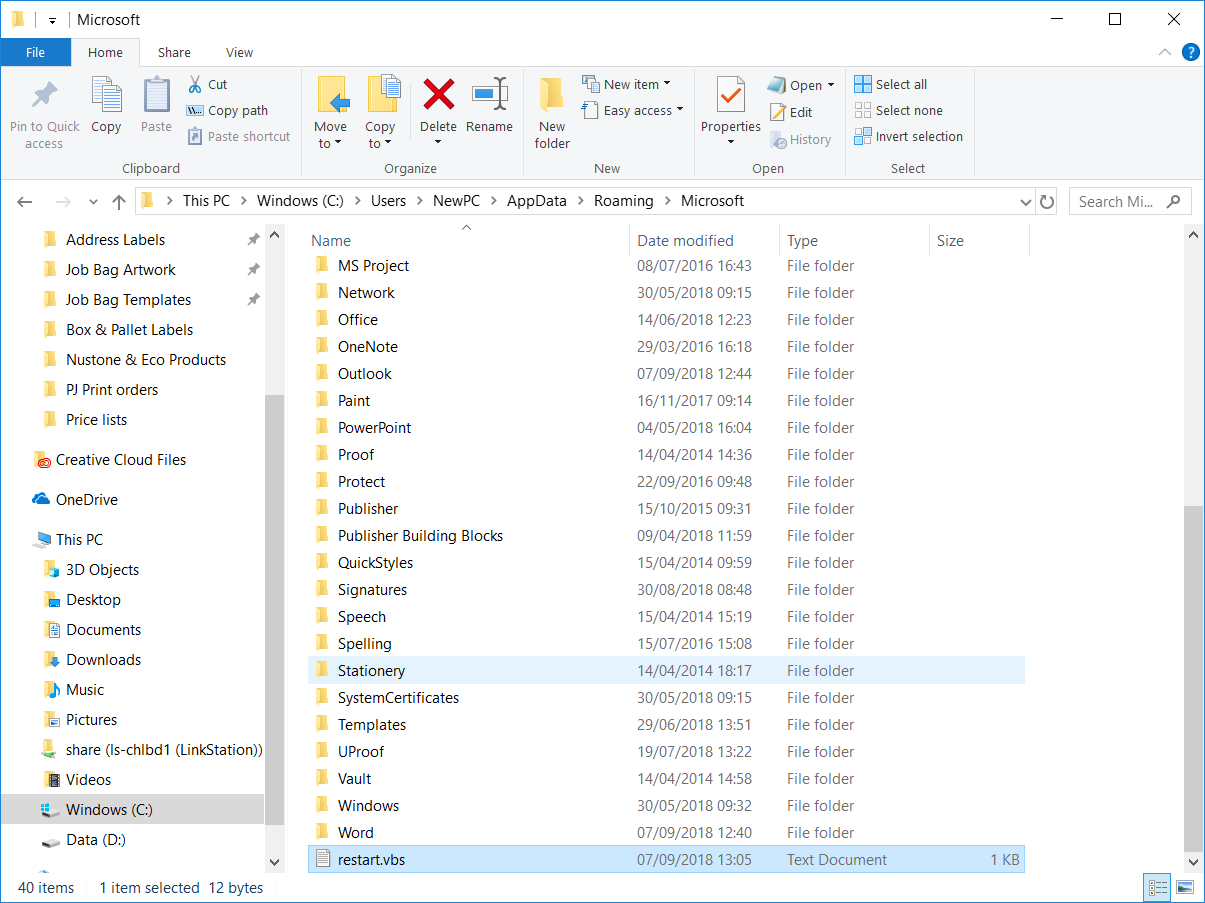Click Roaming in the address breadcrumb
1205x903 pixels.
coord(623,200)
